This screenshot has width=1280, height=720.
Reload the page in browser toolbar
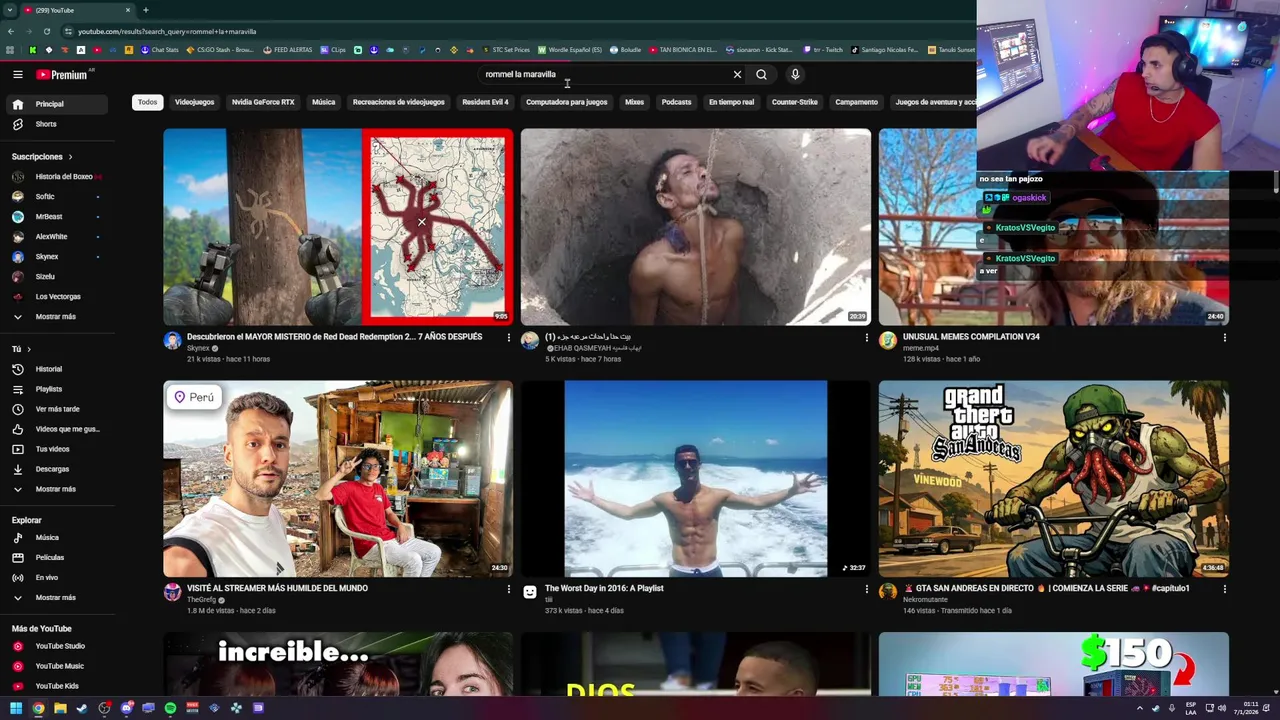46,31
